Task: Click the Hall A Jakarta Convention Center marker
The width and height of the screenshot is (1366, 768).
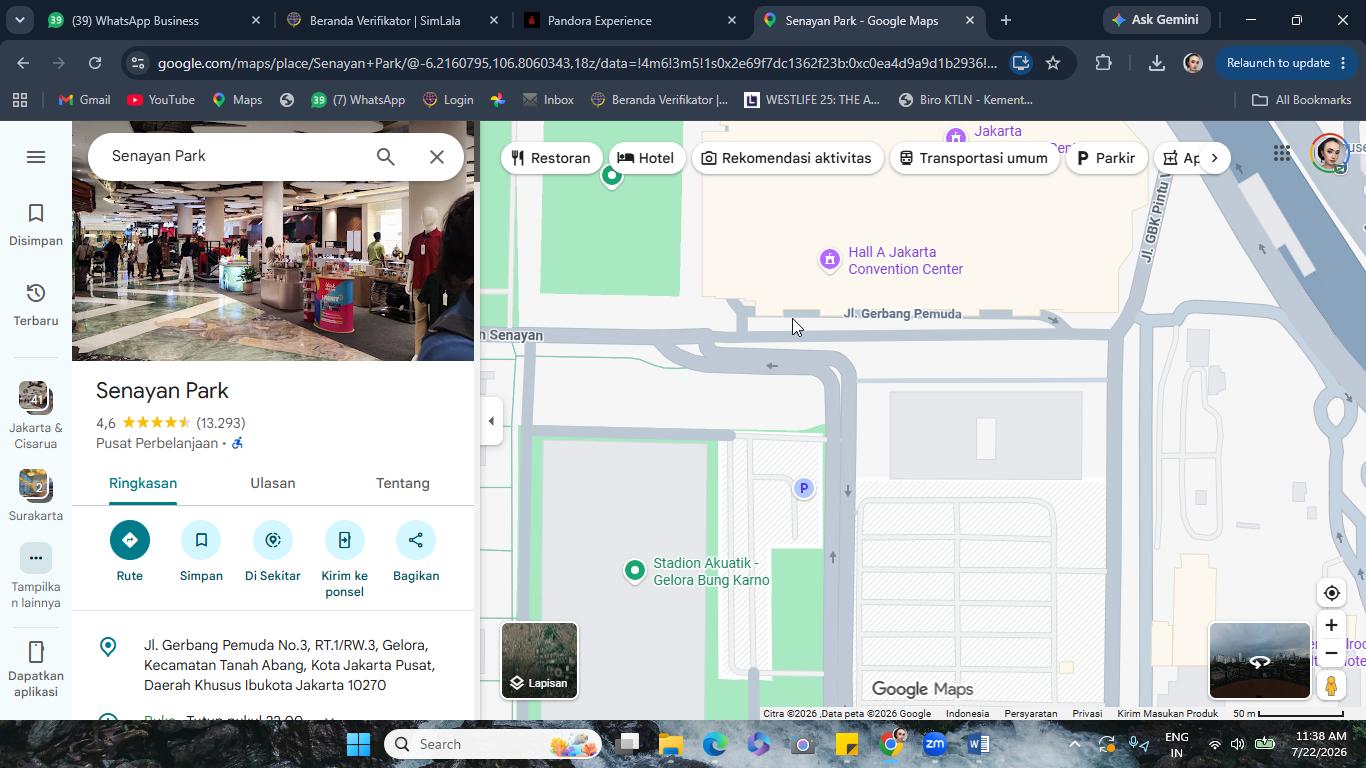Action: point(829,261)
